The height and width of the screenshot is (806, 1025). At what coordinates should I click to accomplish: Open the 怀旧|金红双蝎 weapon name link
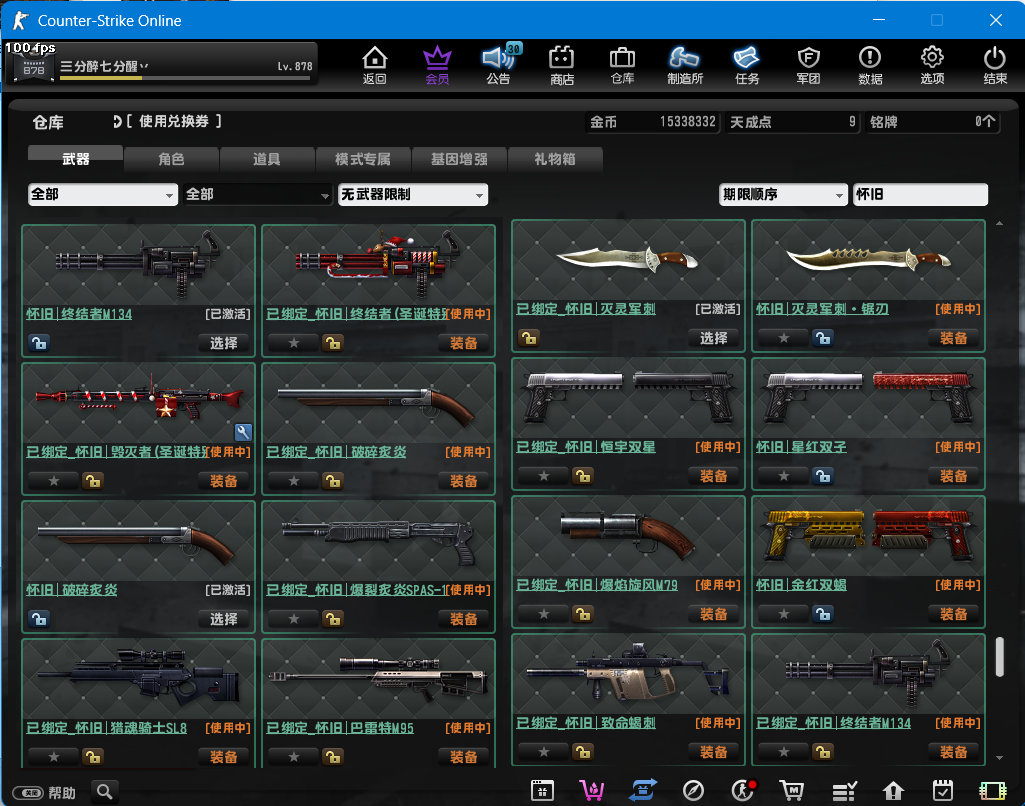801,585
